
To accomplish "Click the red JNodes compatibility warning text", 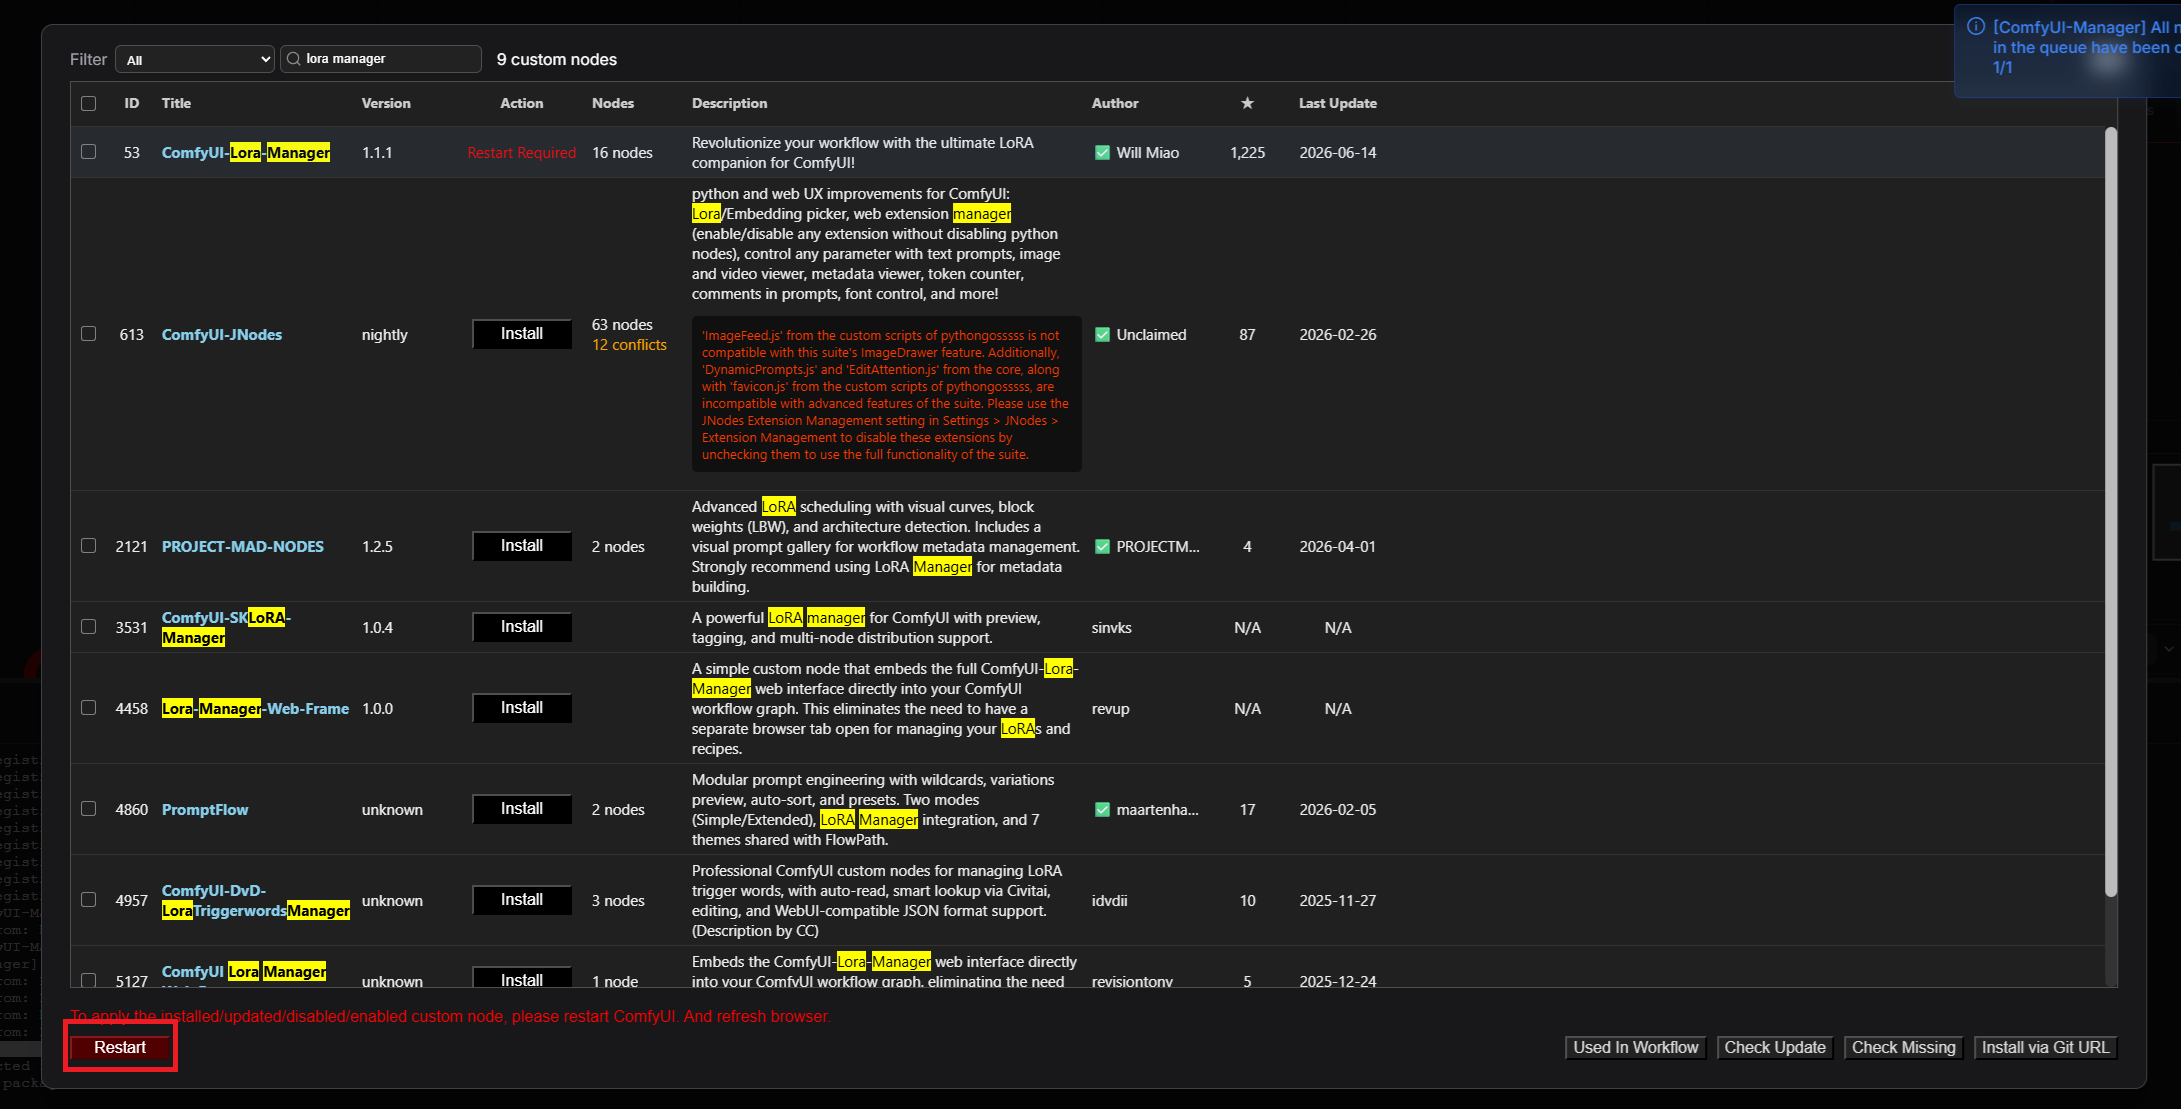I will 886,395.
